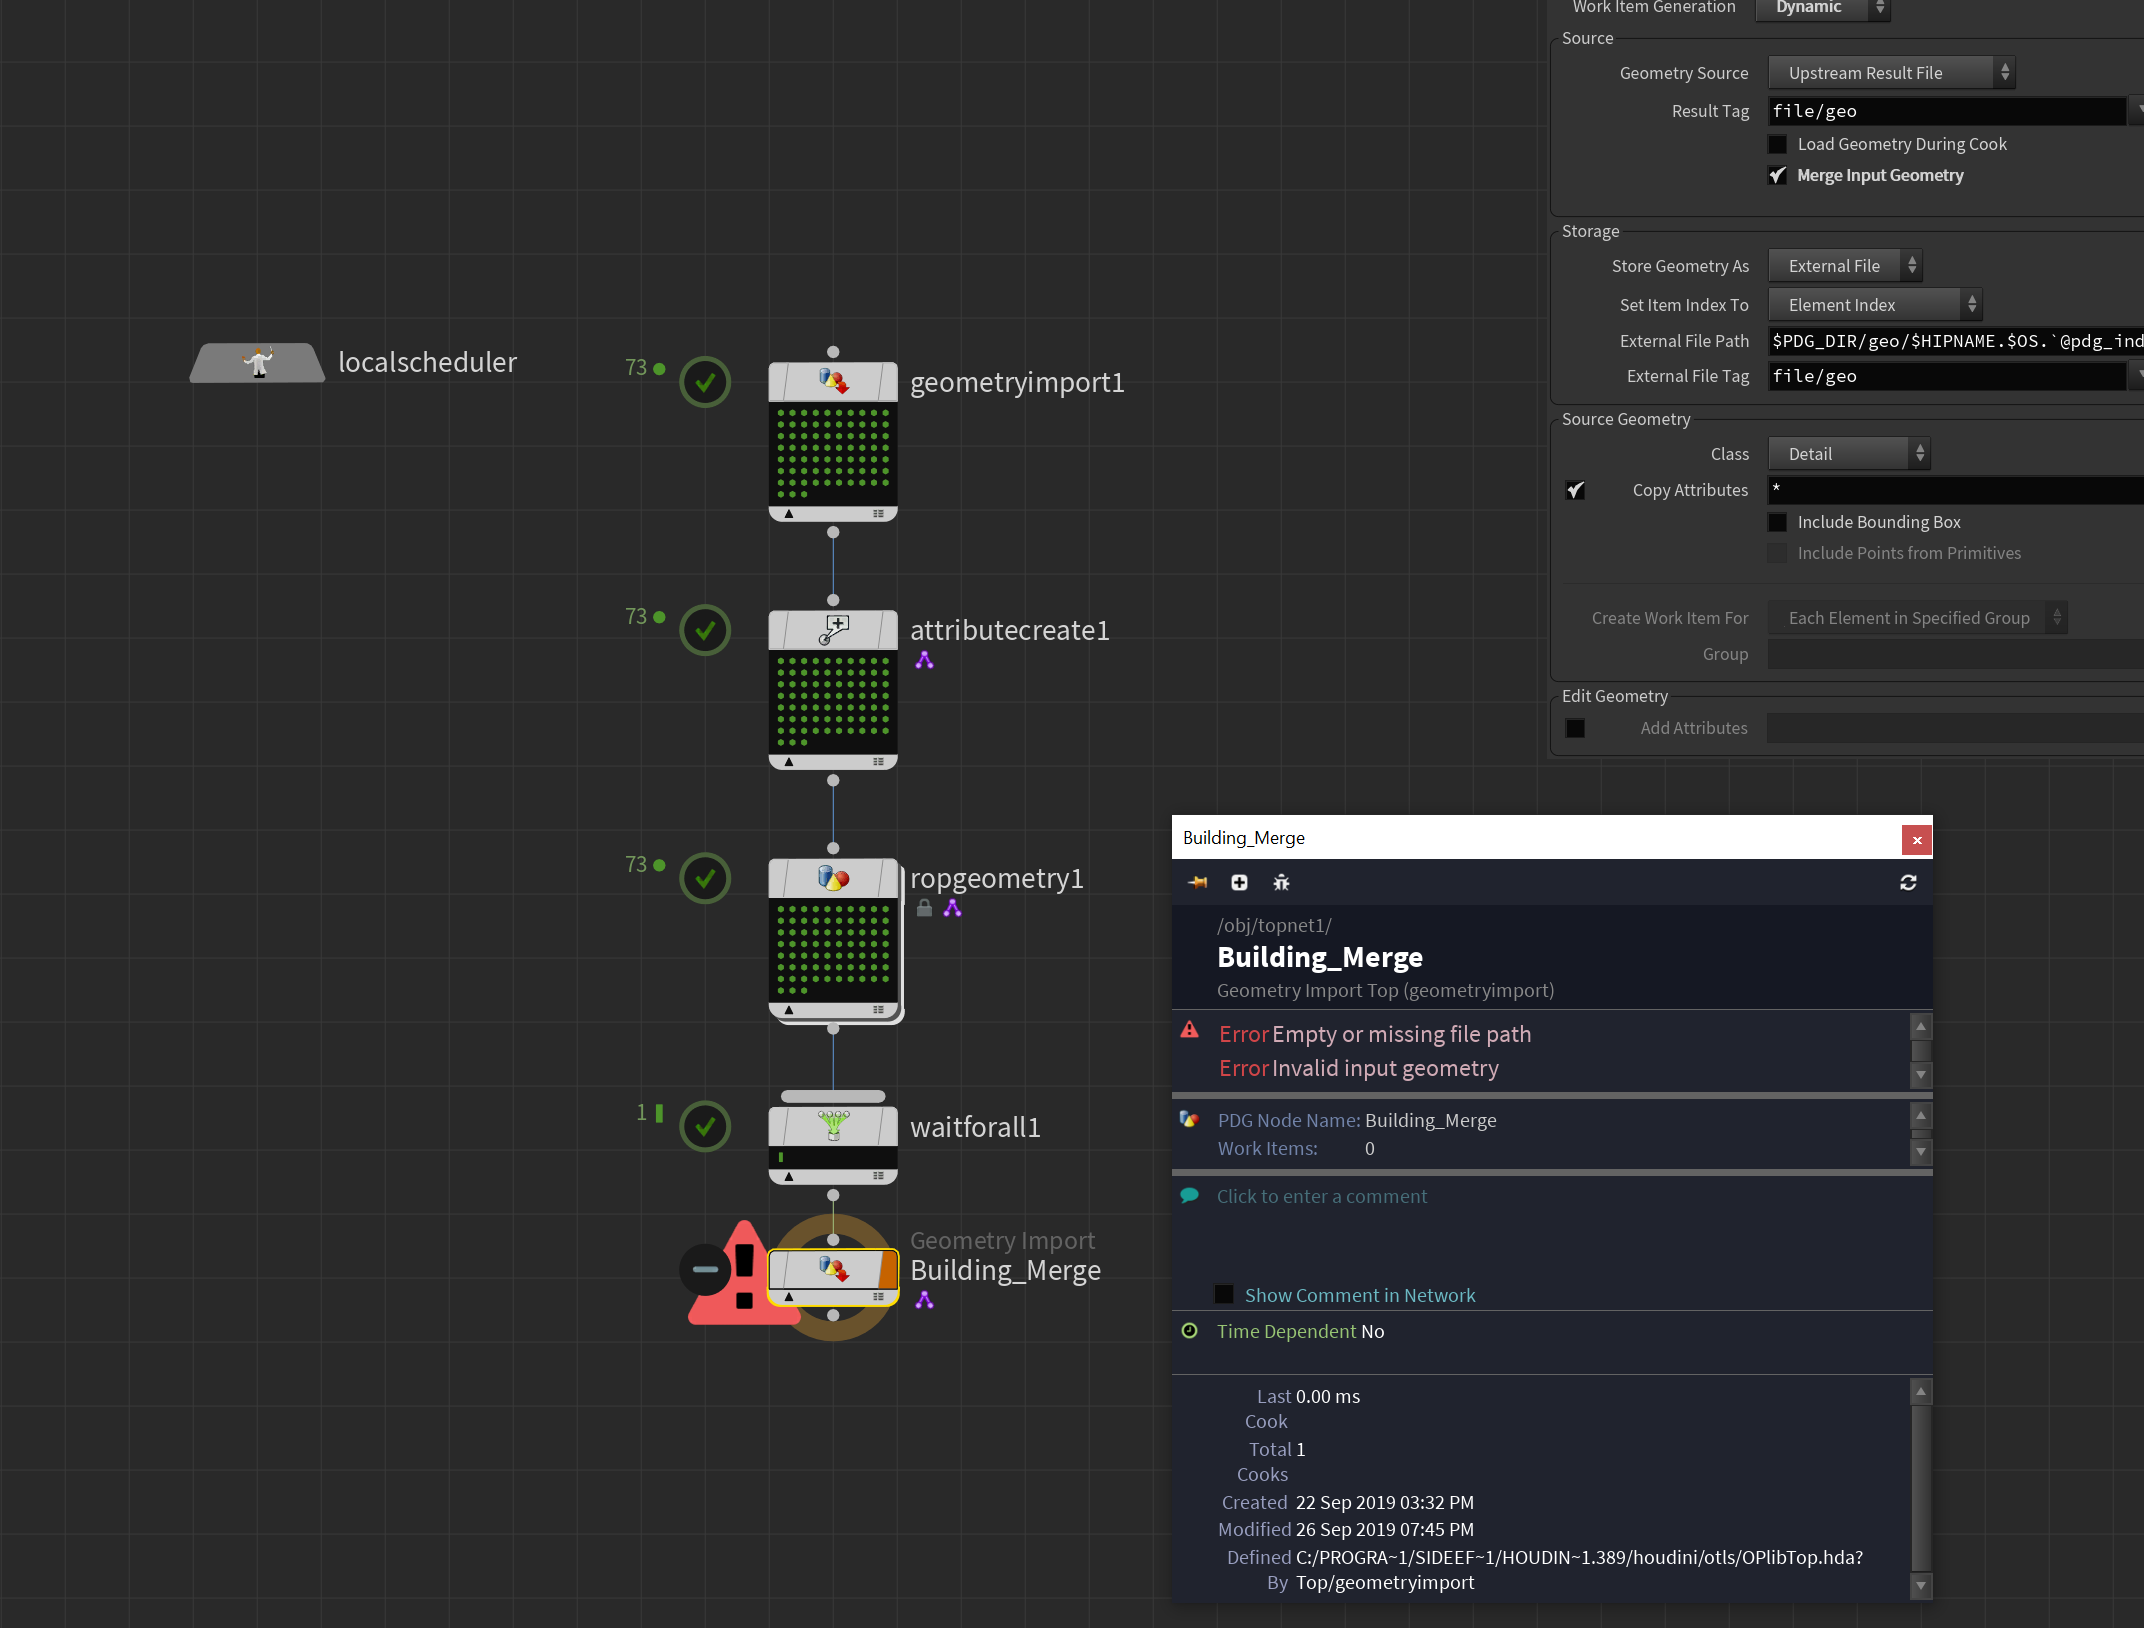Select the attributecreate1 node icon
This screenshot has height=1628, width=2144.
(832, 630)
